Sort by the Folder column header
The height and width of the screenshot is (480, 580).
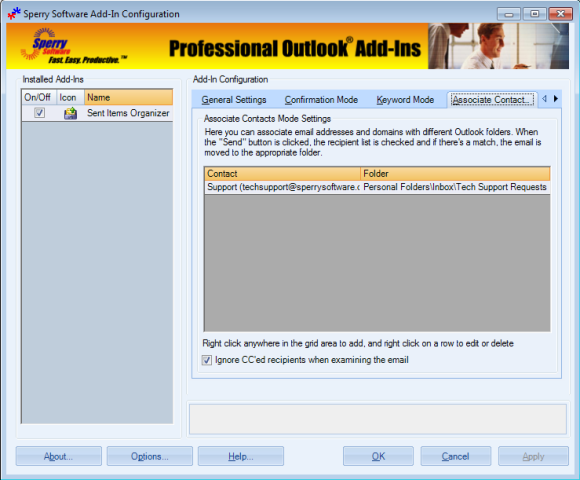[x=455, y=173]
